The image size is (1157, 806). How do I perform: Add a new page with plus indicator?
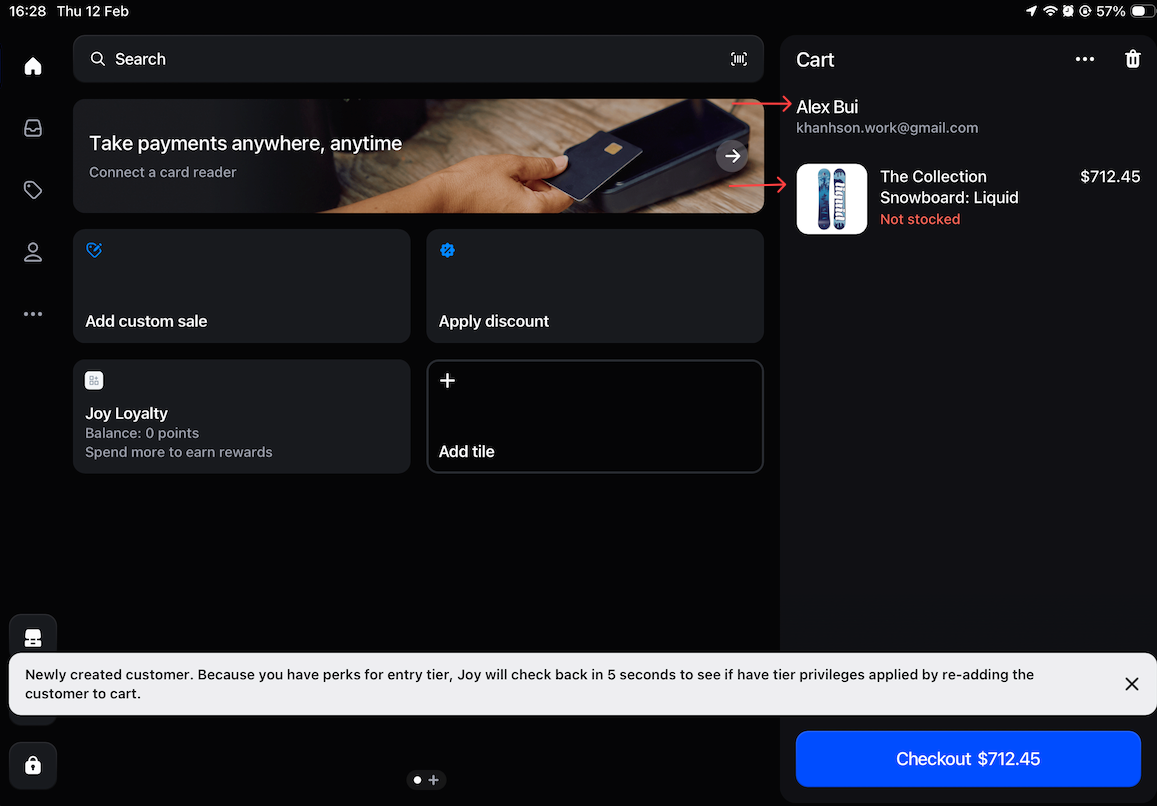click(434, 780)
